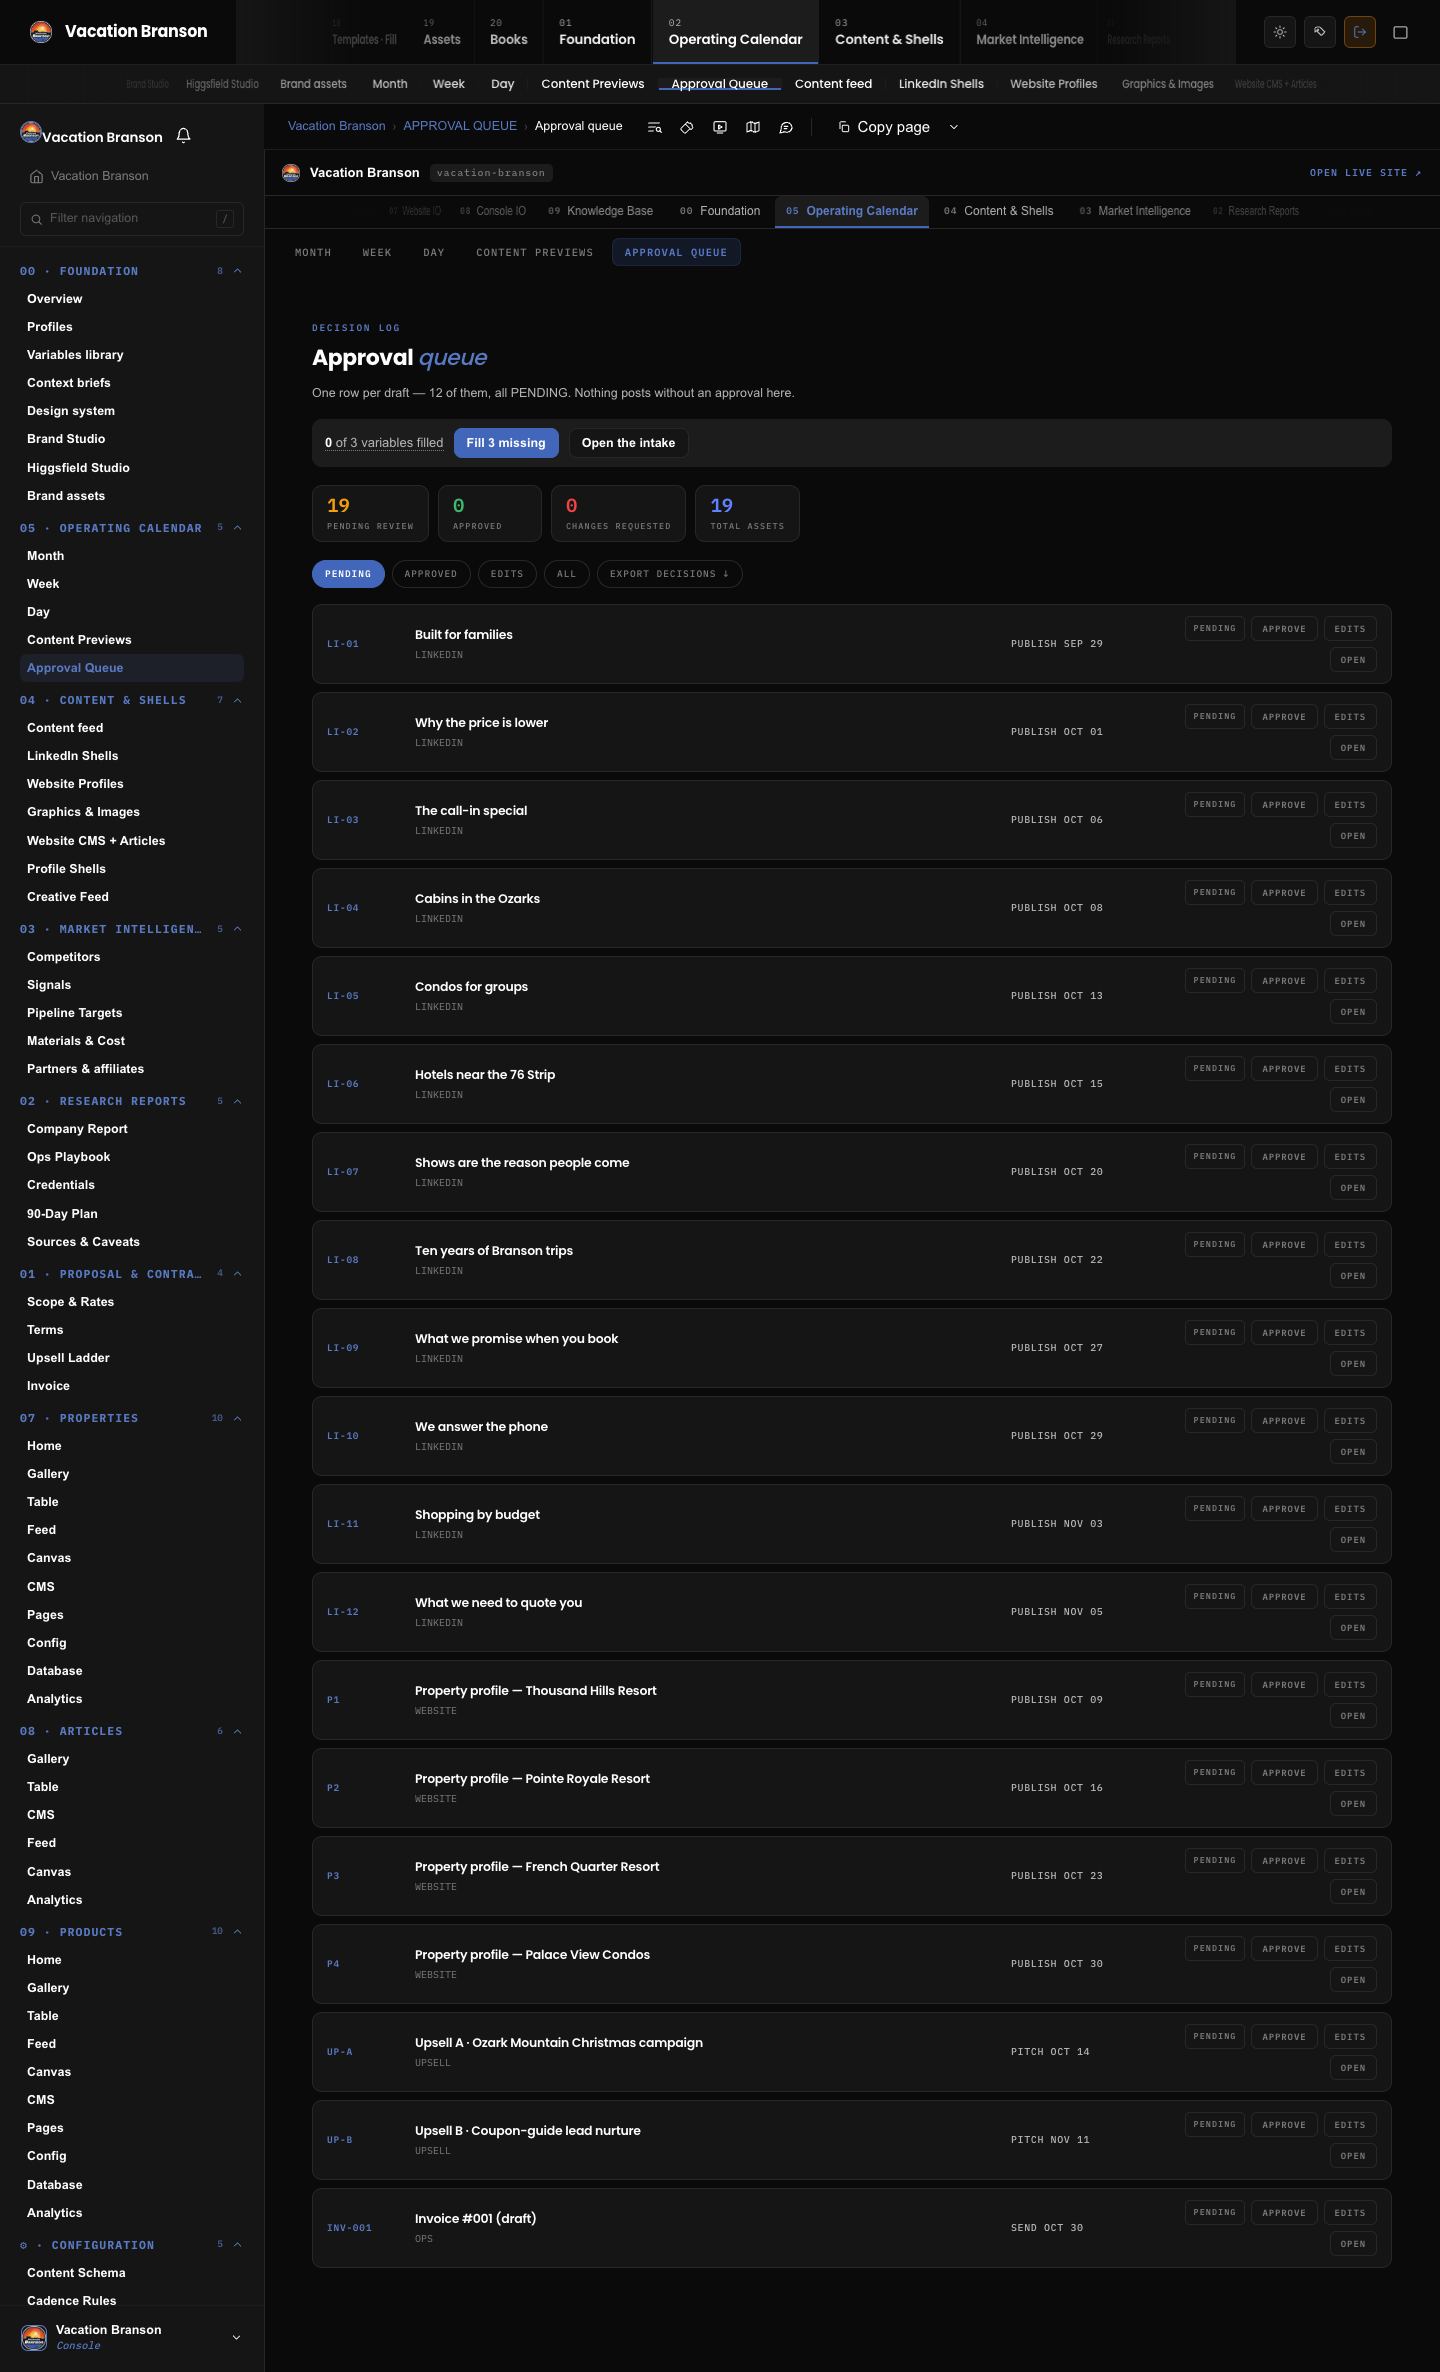Select the WEEK tab above the Decision Log
Viewport: 1440px width, 2372px height.
(x=377, y=253)
